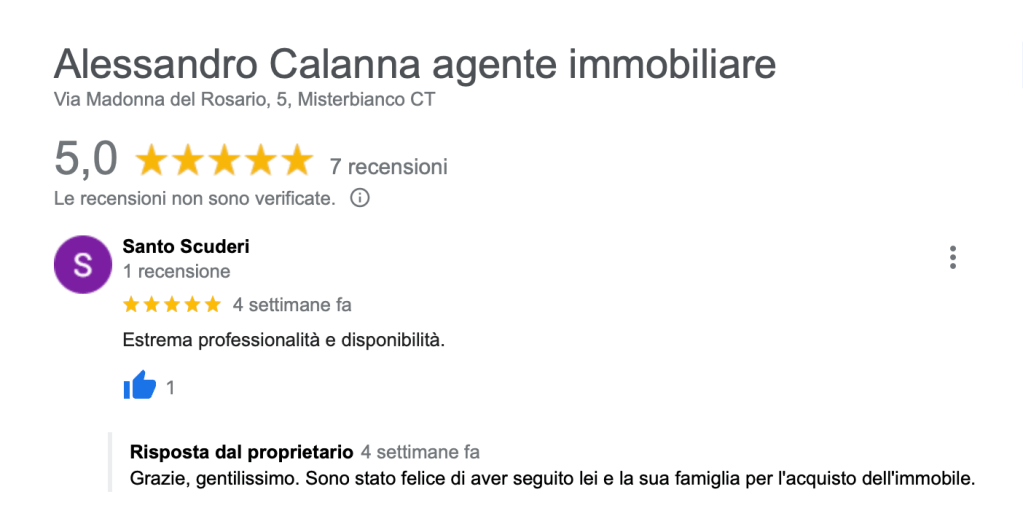Click the first star of the overall rating
The width and height of the screenshot is (1023, 508).
[x=152, y=160]
